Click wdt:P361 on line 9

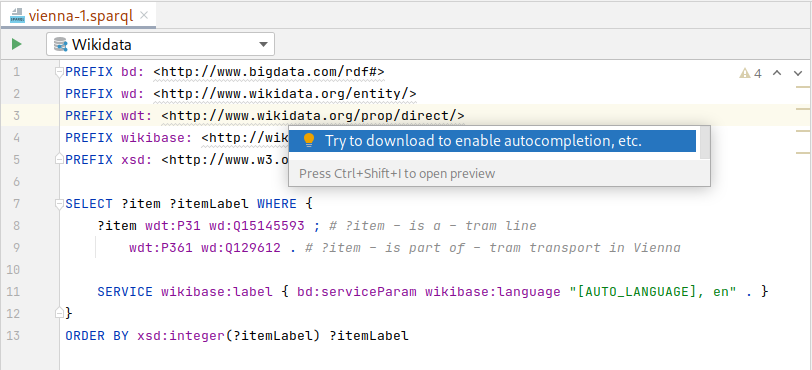pyautogui.click(x=161, y=248)
